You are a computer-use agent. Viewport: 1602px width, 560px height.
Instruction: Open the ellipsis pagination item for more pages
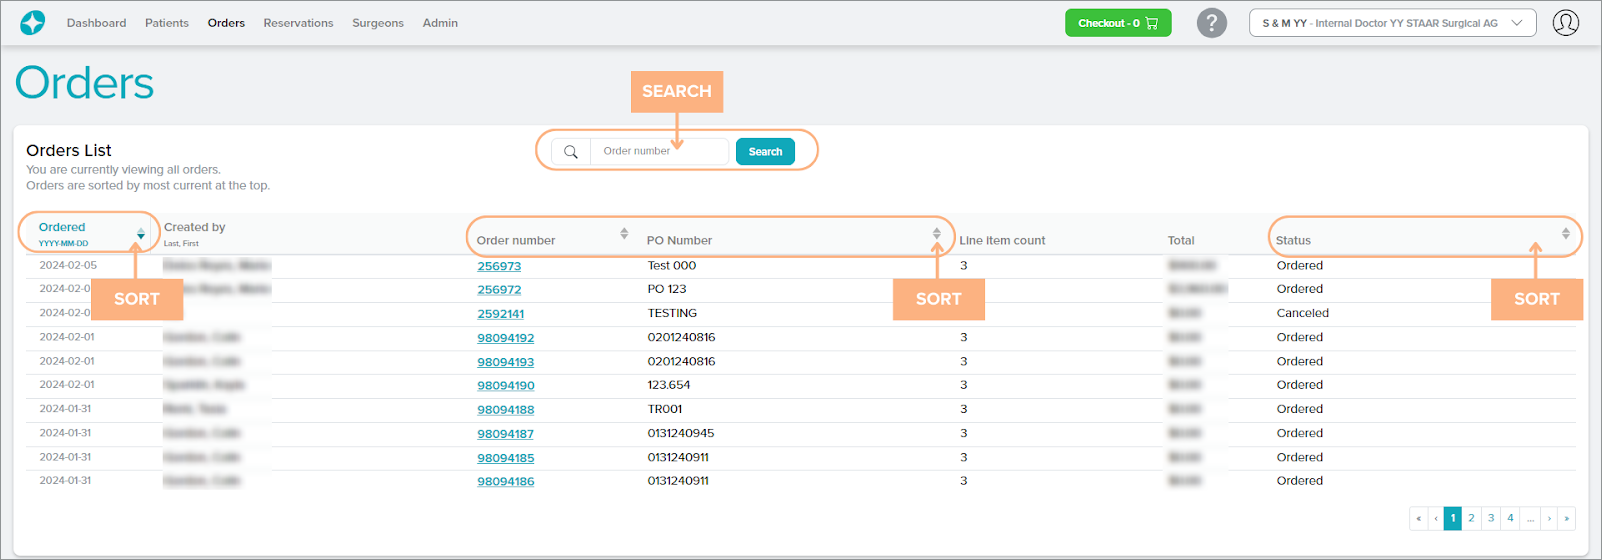[1530, 518]
